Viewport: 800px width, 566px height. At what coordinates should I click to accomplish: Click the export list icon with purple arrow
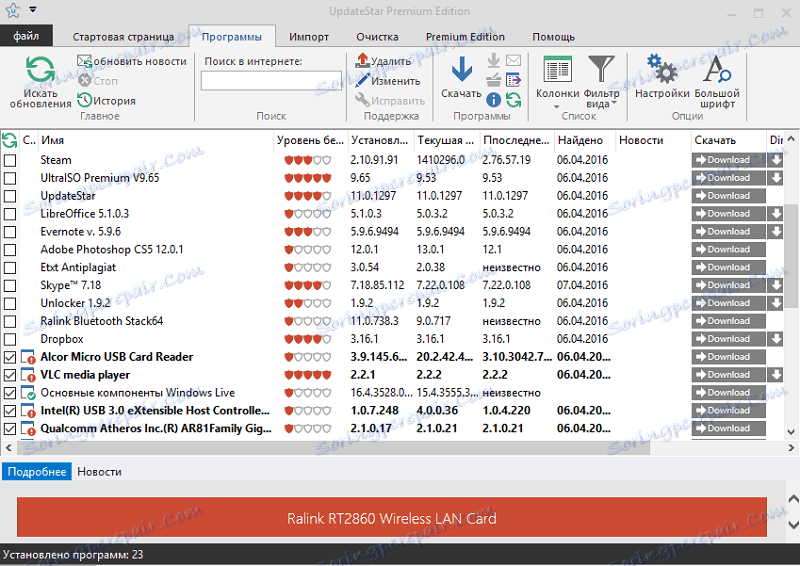[514, 80]
